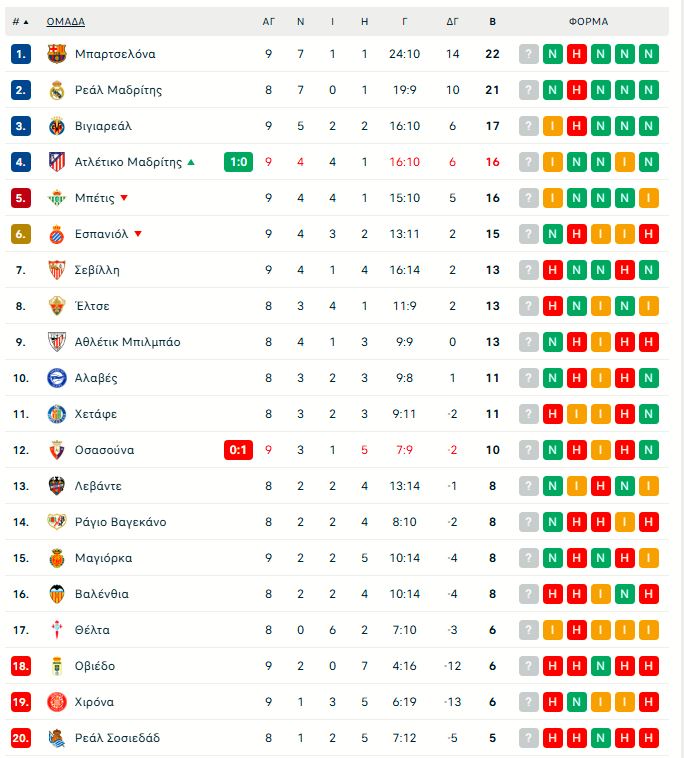The width and height of the screenshot is (684, 758).
Task: Click the Real Sociedad crest icon
Action: [56, 738]
